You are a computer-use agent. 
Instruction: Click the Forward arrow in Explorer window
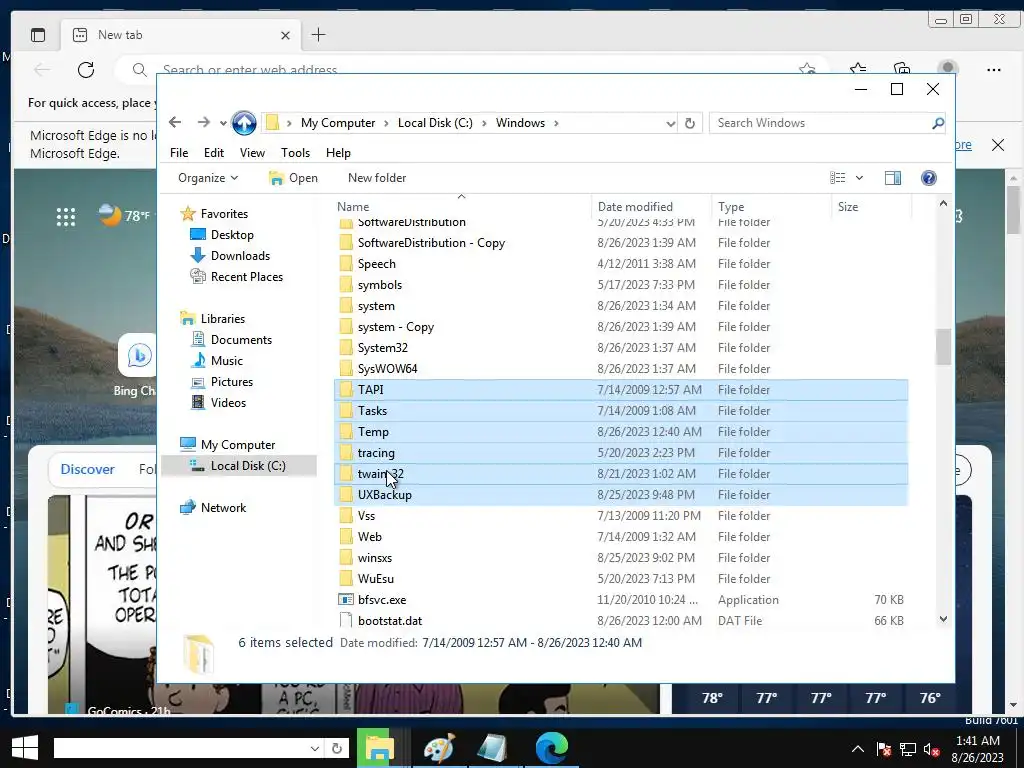pyautogui.click(x=204, y=122)
